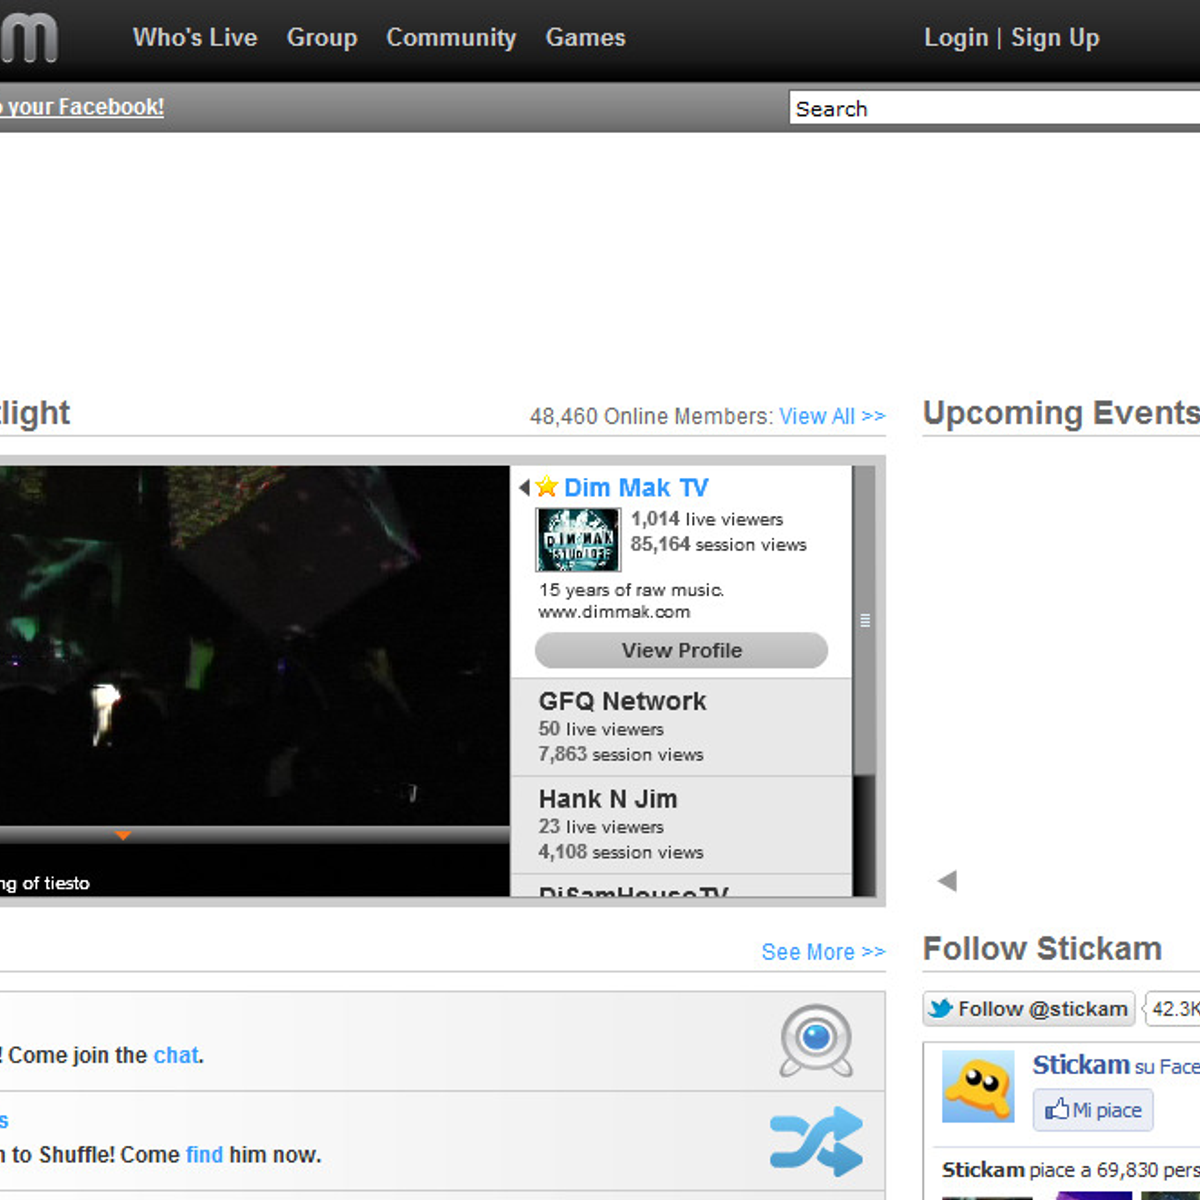Select Hank N Jim in the live list
This screenshot has height=1200, width=1200.
(x=682, y=825)
